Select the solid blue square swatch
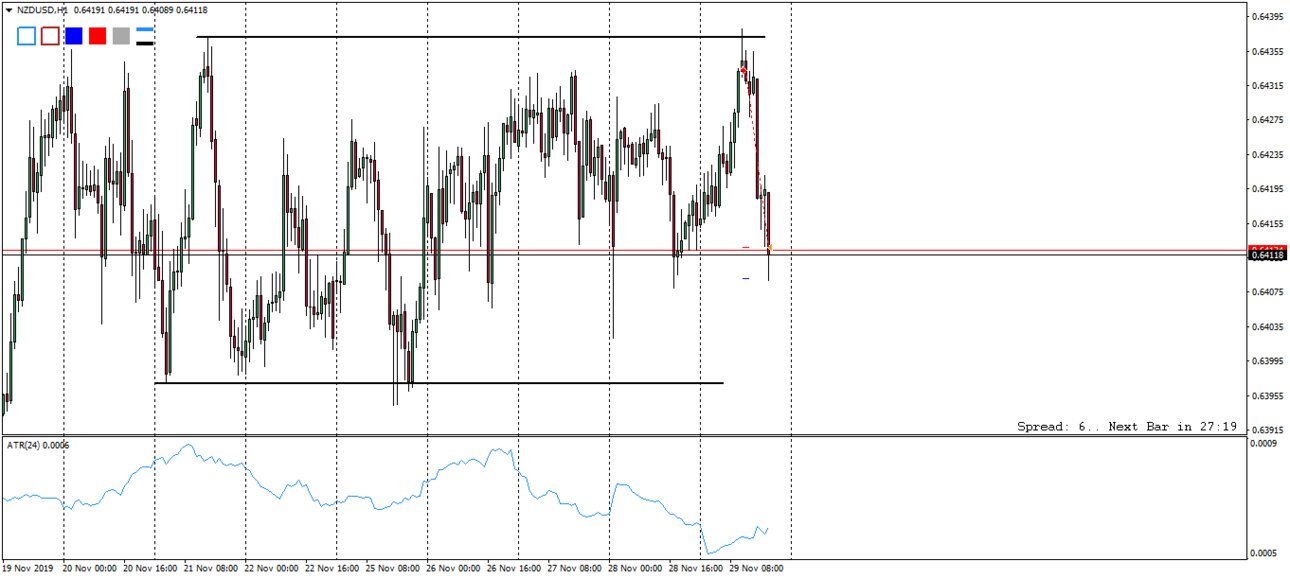 (x=73, y=36)
